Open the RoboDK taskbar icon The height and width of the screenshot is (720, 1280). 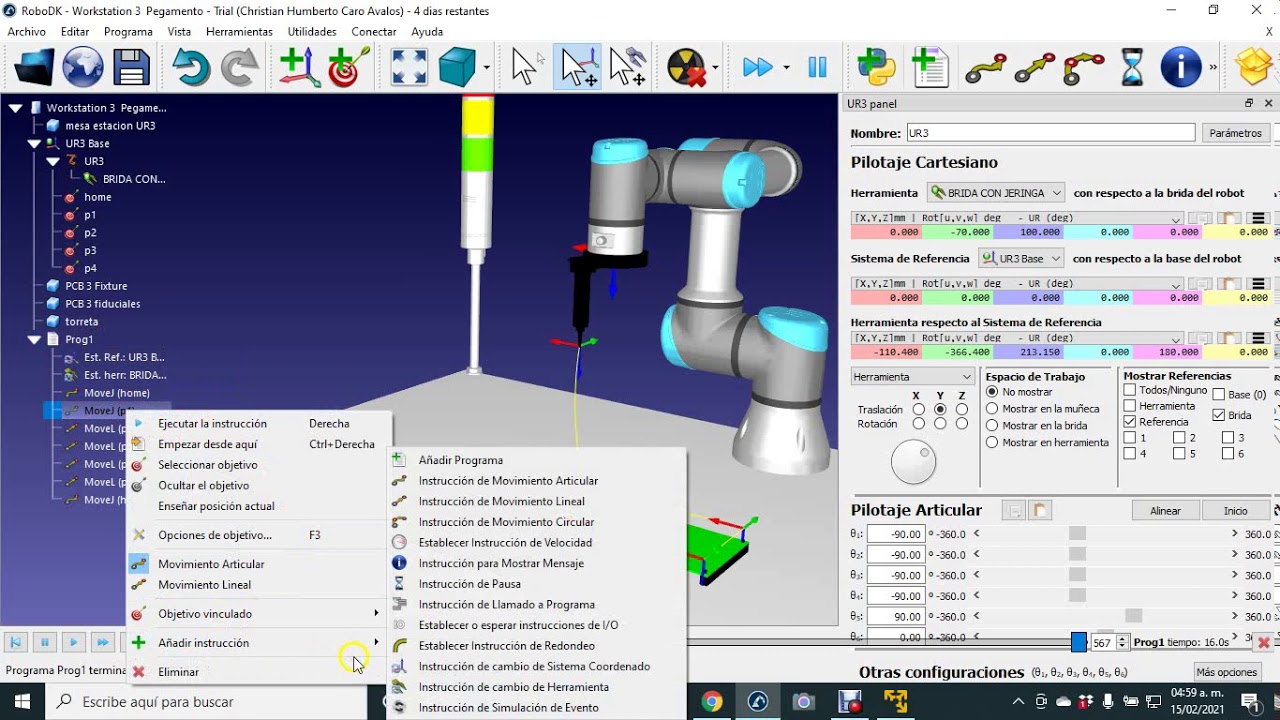pos(757,701)
